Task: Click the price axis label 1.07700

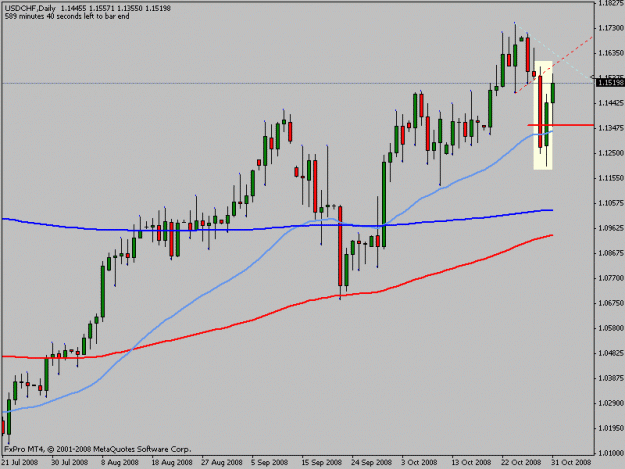Action: (x=611, y=278)
